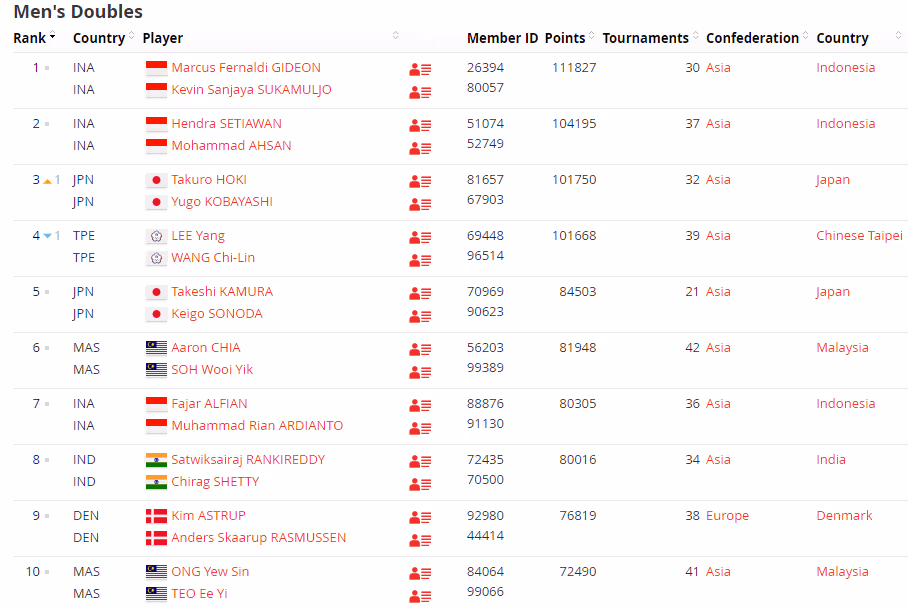Open profile icon for TEO Ee Yi
908x609 pixels.
[x=420, y=595]
